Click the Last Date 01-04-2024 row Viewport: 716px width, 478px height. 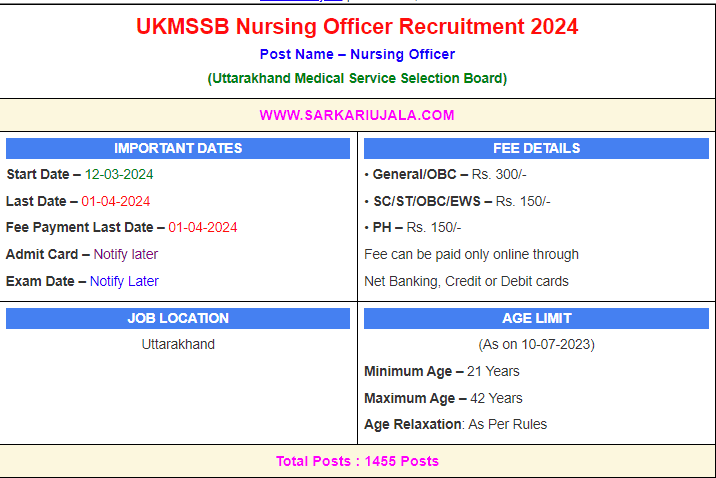79,201
